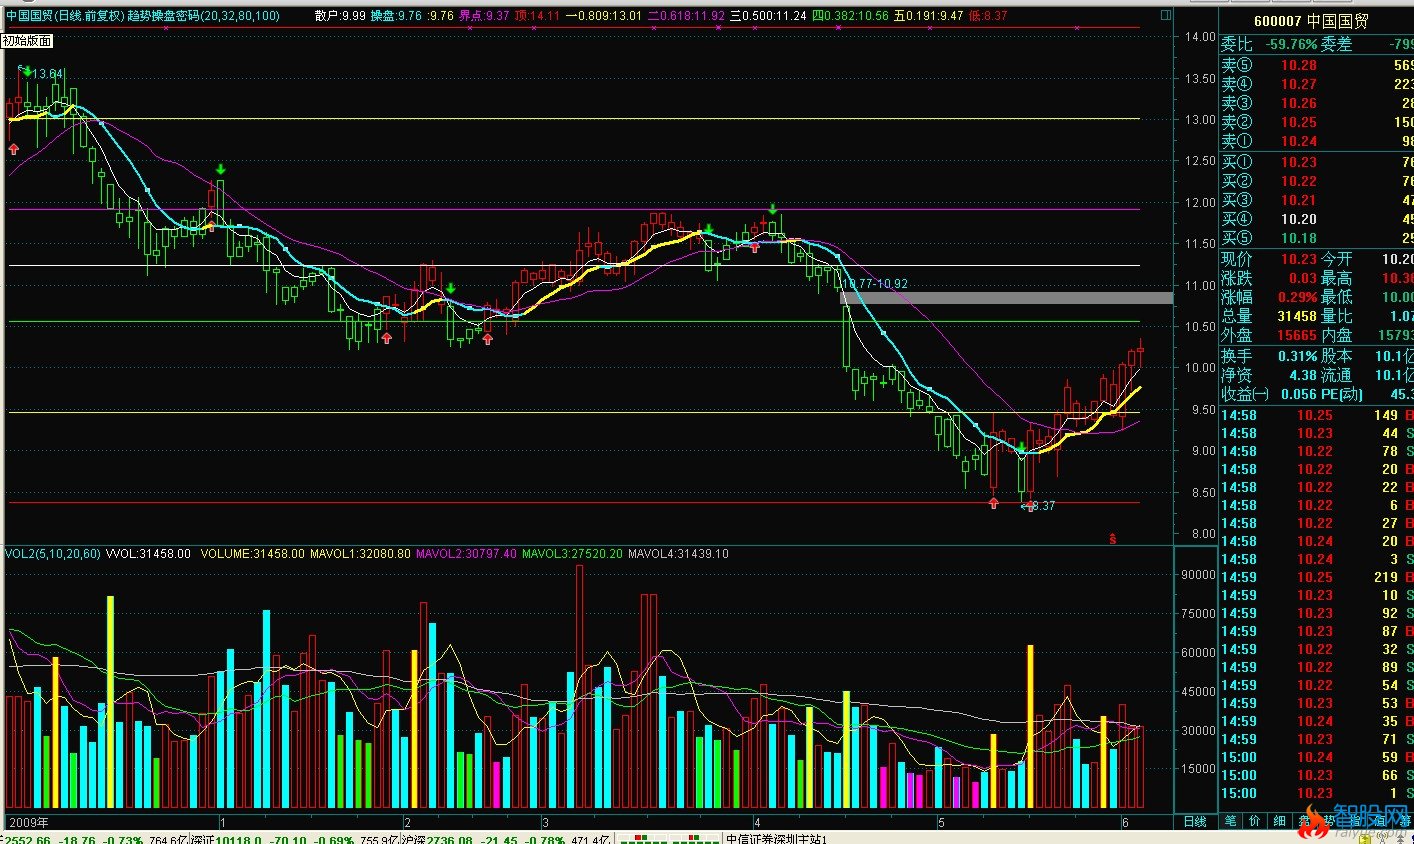Select the 买② 10.22 bid row
The image size is (1414, 844).
click(x=1317, y=181)
